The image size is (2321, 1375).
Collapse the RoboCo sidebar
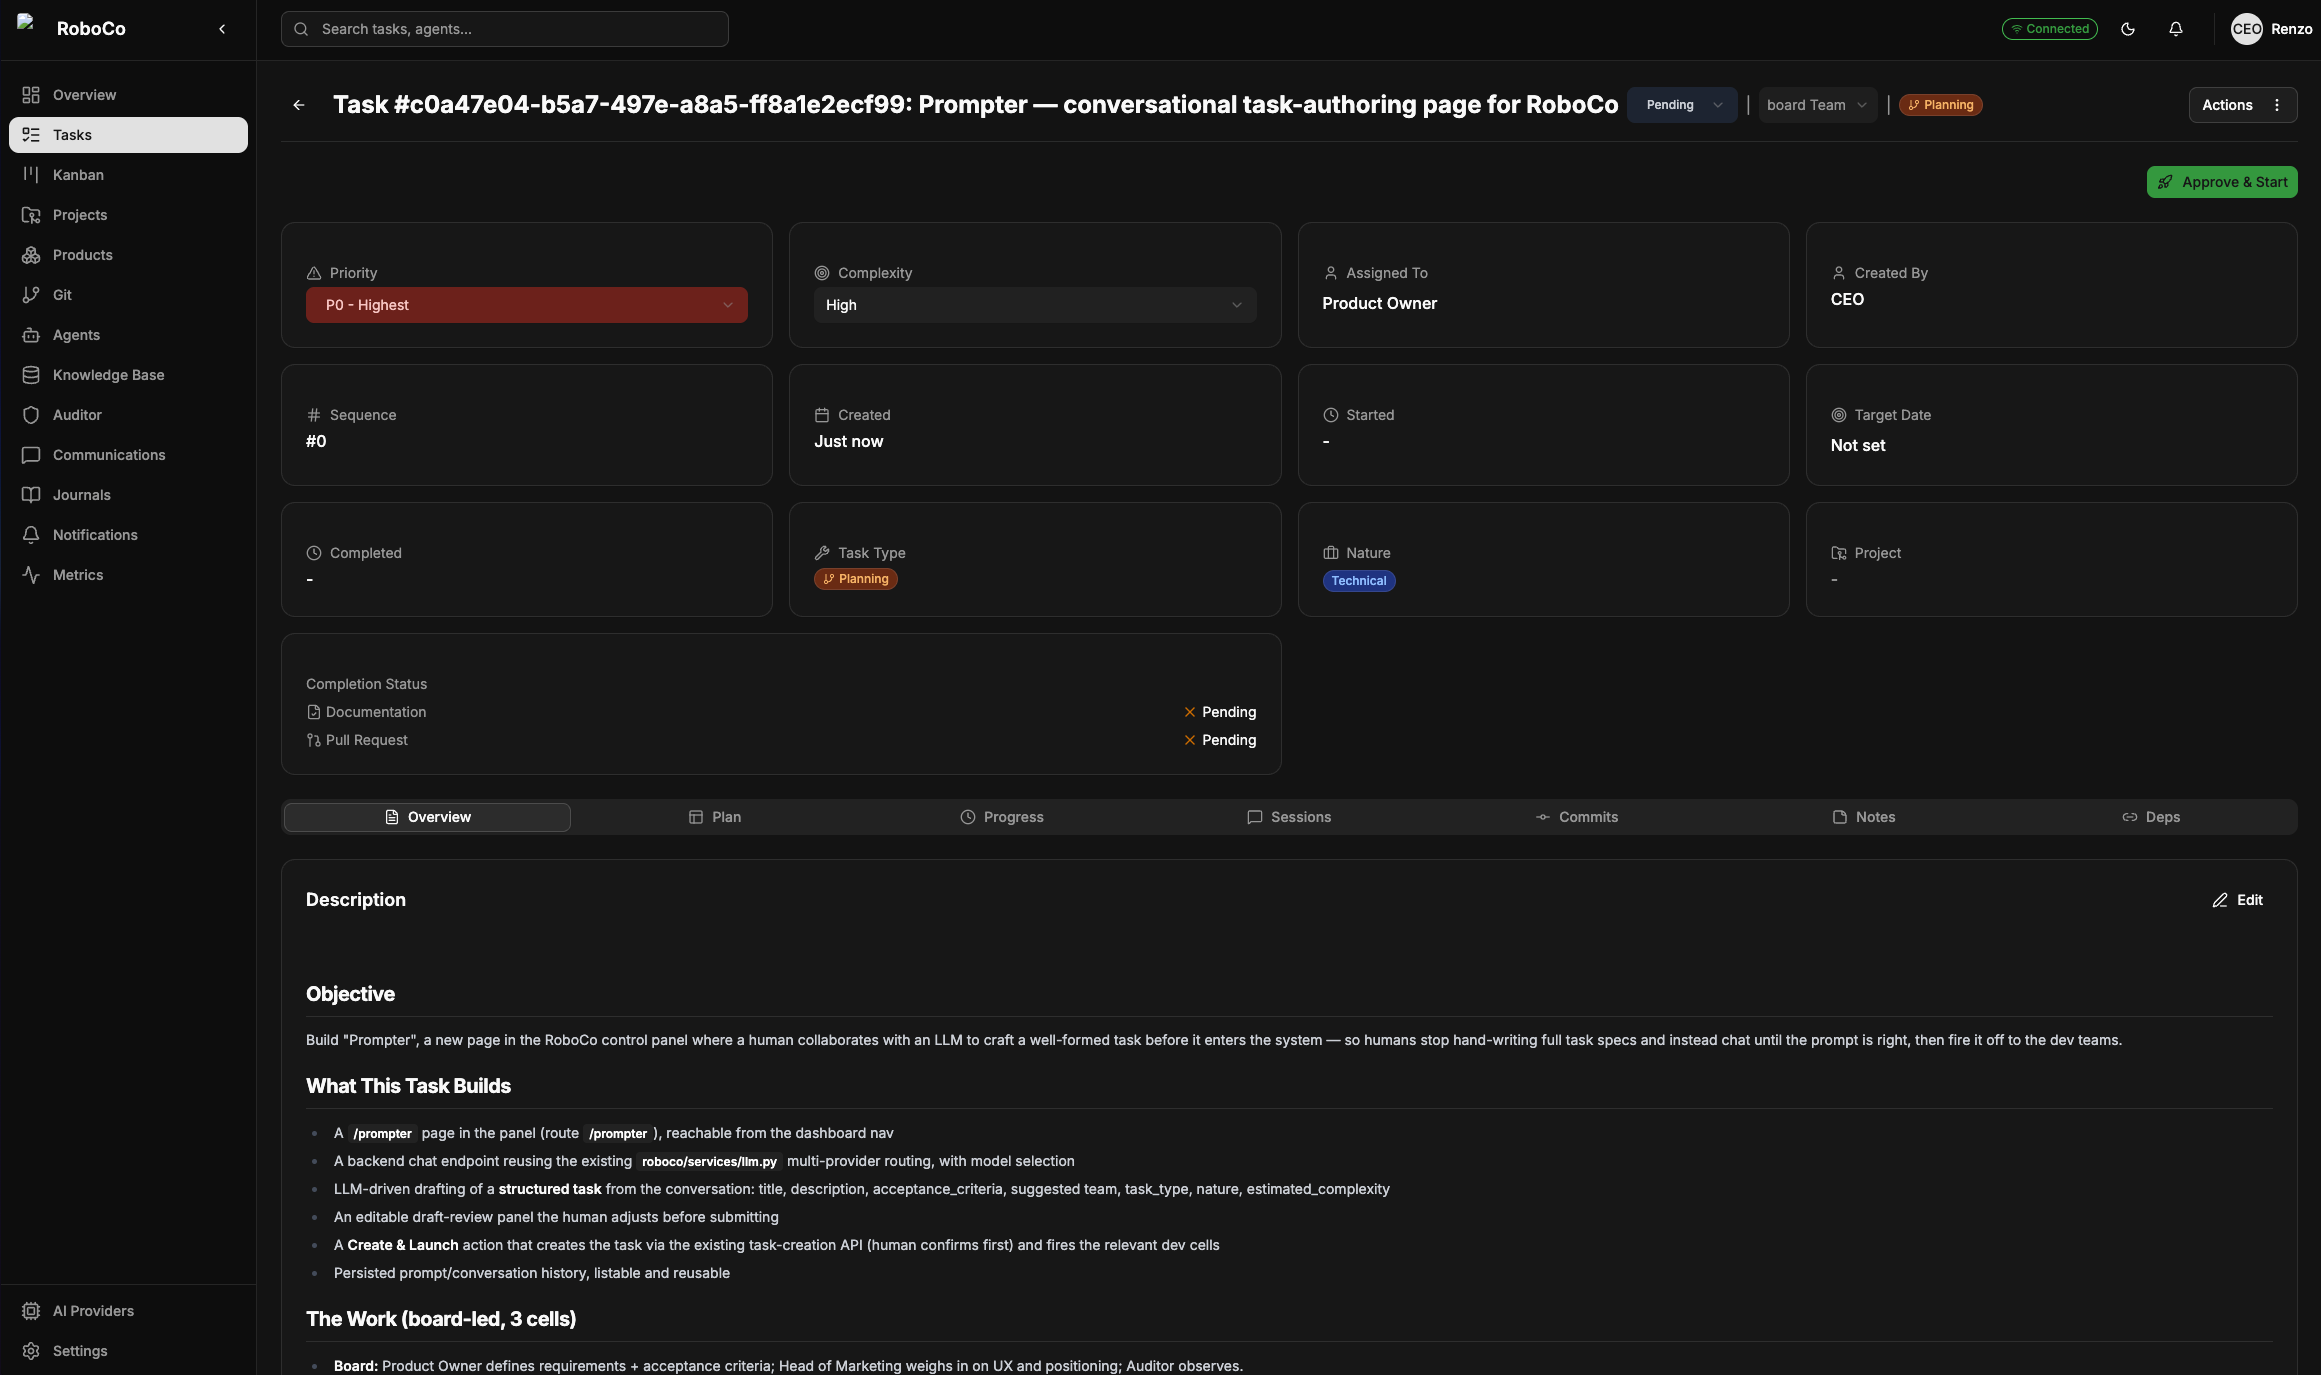click(x=222, y=29)
